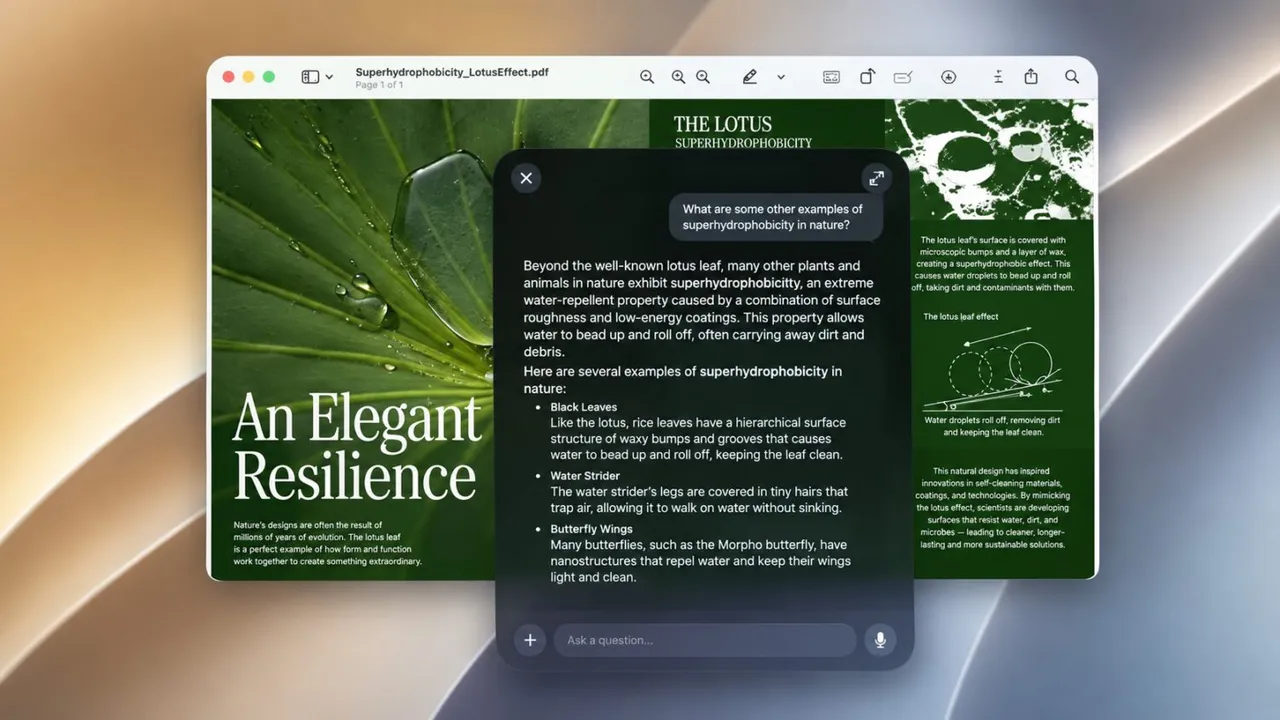
Task: Close the assistant chat panel
Action: tap(526, 178)
